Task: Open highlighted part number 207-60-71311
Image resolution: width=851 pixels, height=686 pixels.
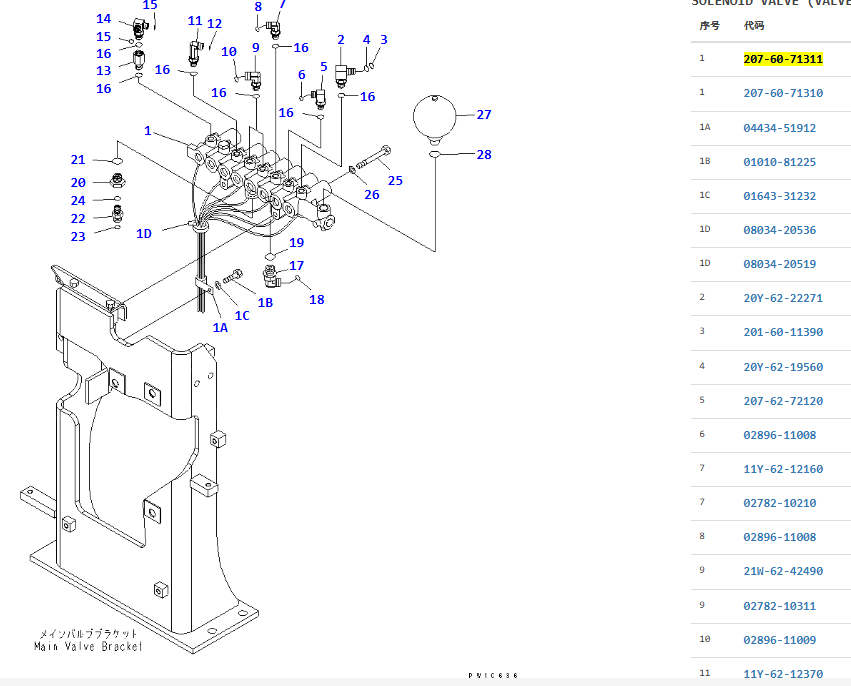Action: pos(783,59)
